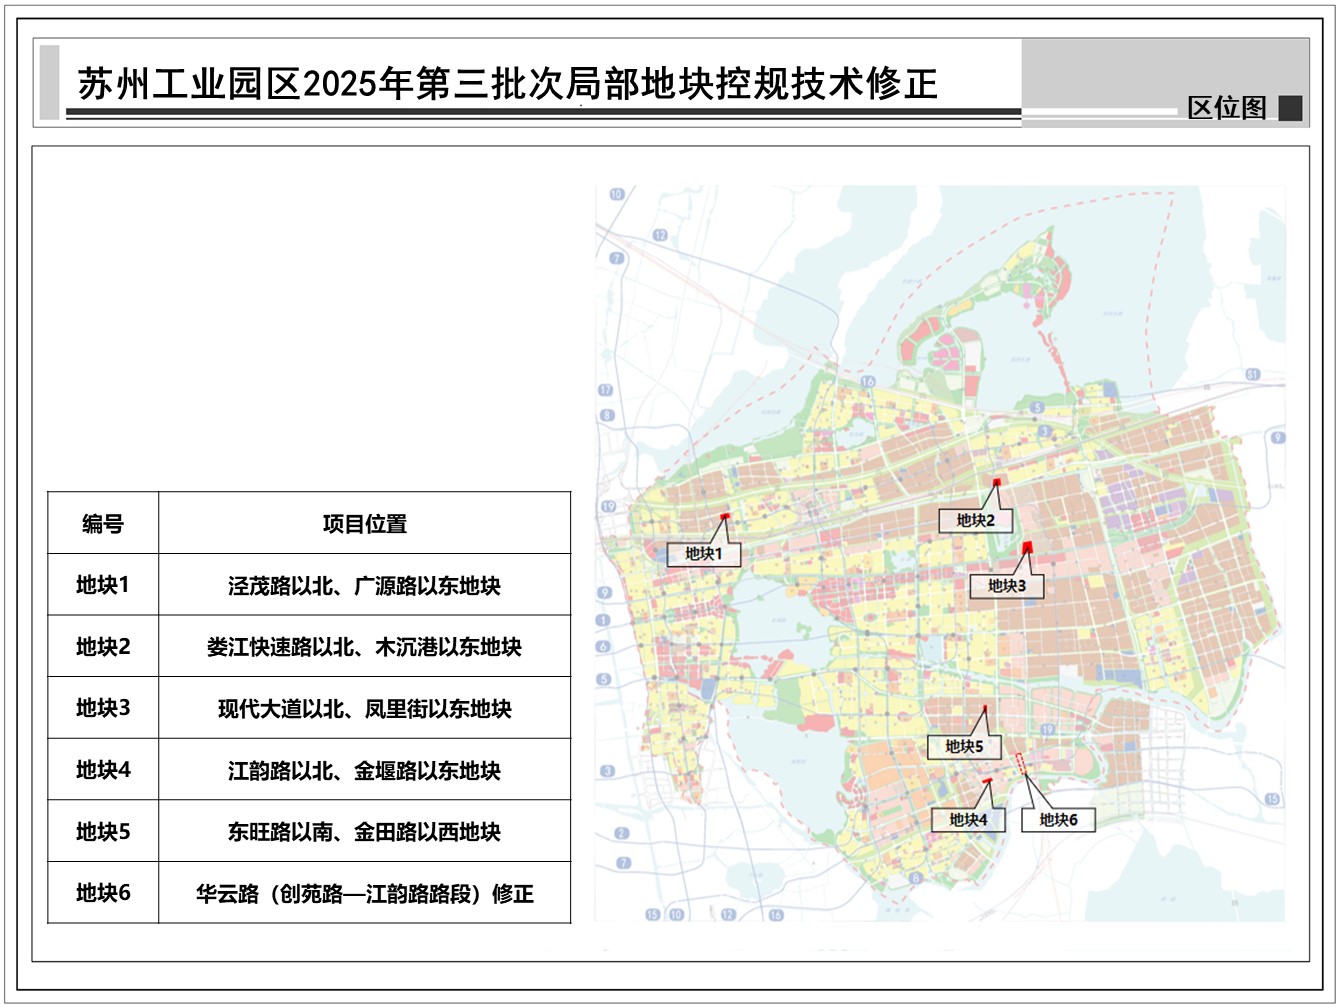Viewport: 1344px width, 1008px height.
Task: Click the 地块1 cell in the table
Action: (x=103, y=585)
